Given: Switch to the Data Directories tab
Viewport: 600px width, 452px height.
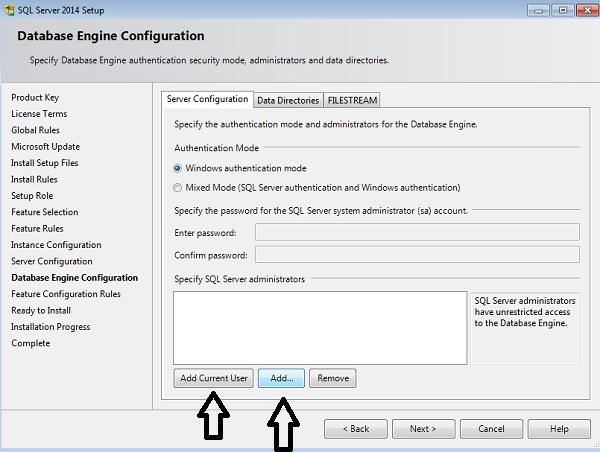Looking at the screenshot, I should (288, 100).
